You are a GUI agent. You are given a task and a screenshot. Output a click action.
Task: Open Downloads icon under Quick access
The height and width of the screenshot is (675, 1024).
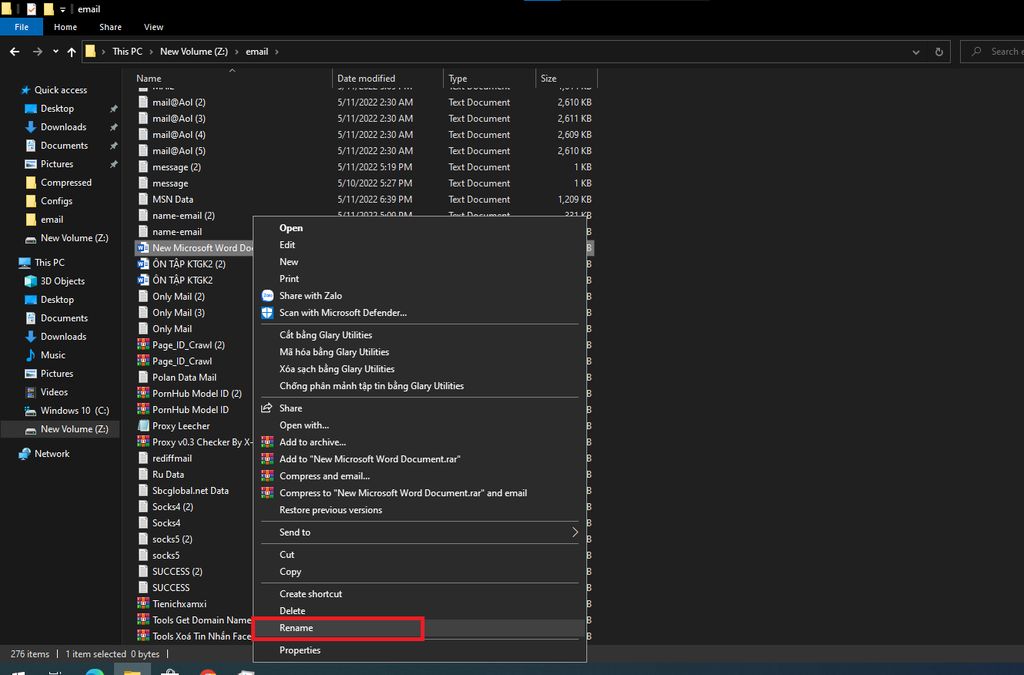[x=30, y=127]
